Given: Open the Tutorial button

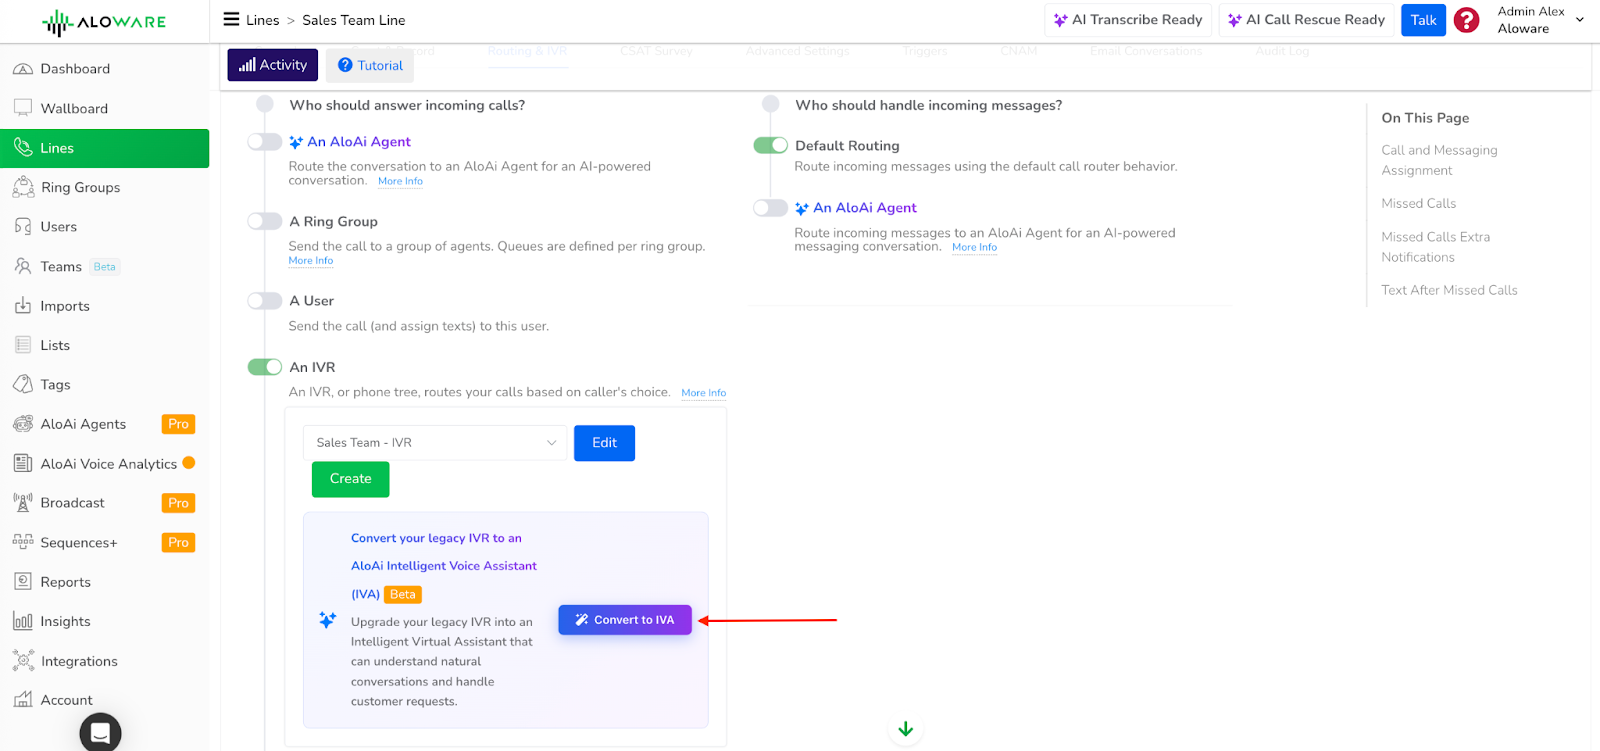Looking at the screenshot, I should [x=370, y=65].
